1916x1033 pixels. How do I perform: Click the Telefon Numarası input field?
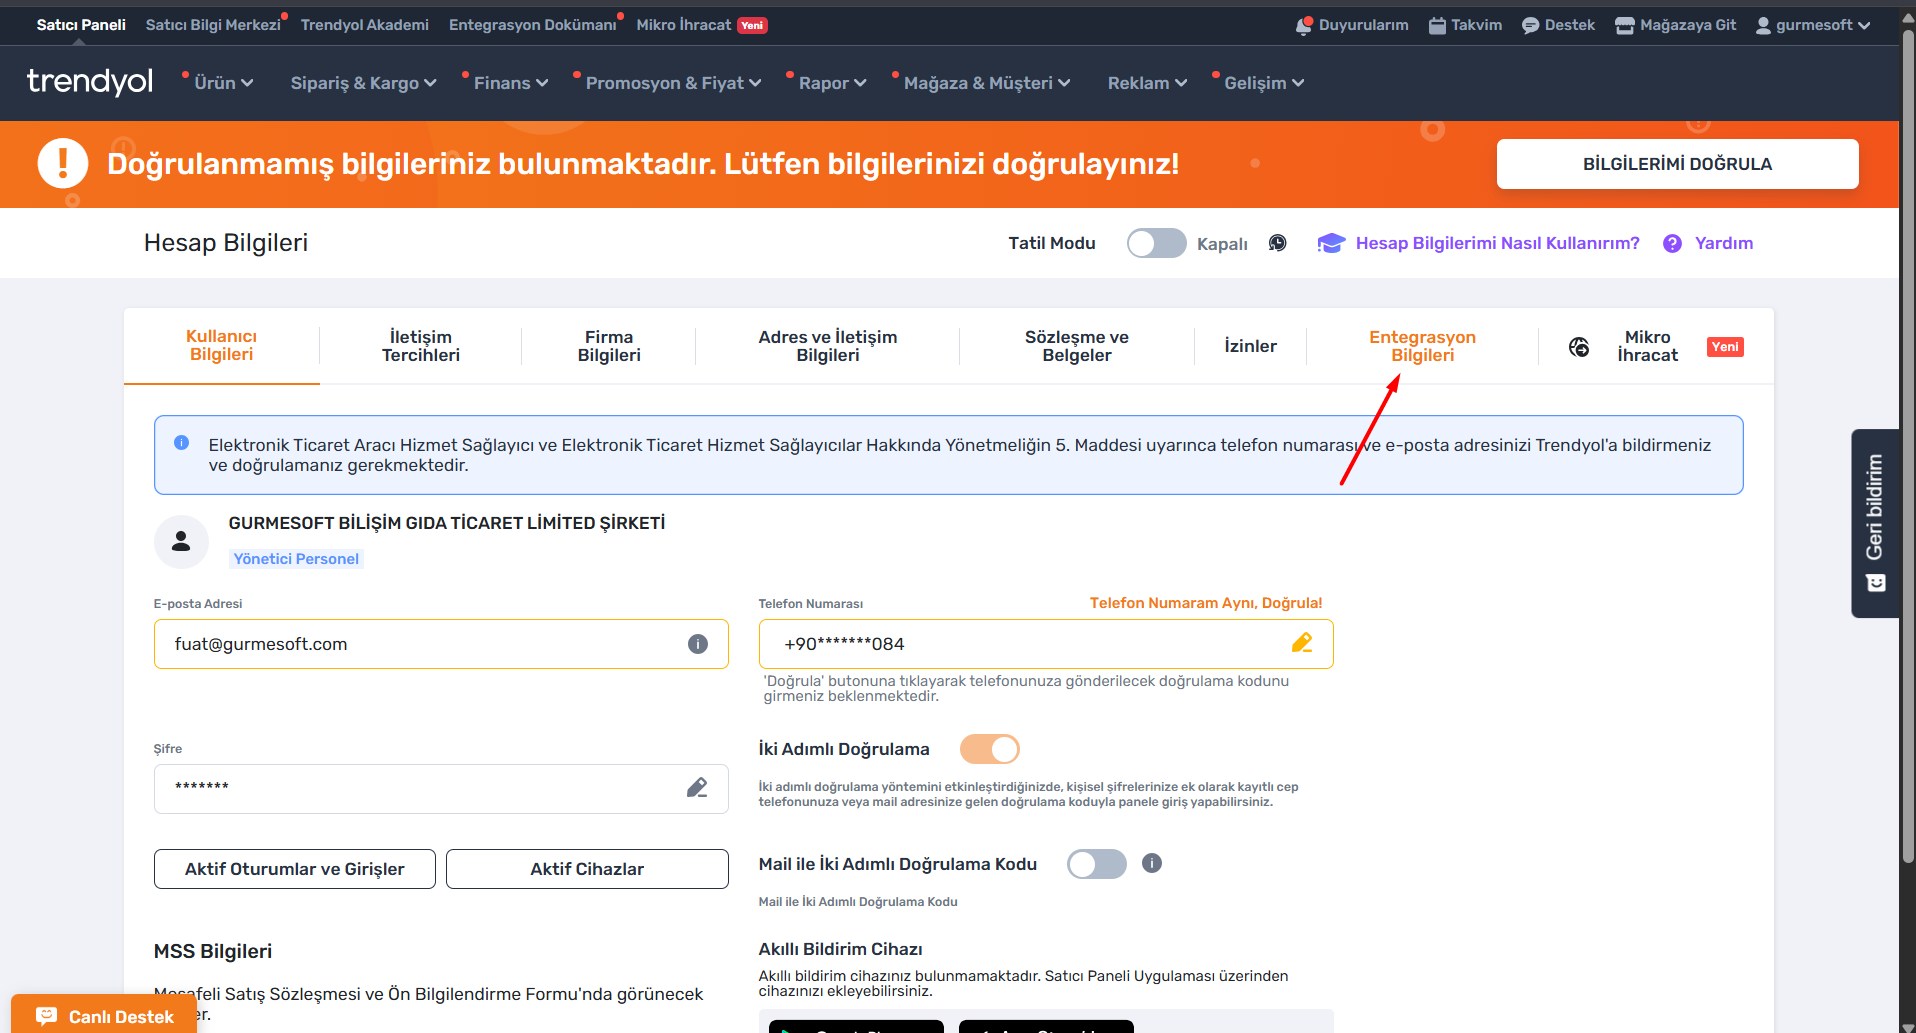coord(1046,644)
